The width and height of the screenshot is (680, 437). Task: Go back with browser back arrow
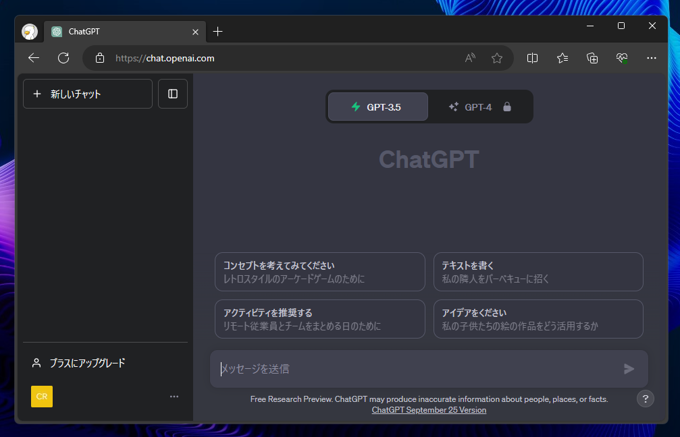point(34,58)
